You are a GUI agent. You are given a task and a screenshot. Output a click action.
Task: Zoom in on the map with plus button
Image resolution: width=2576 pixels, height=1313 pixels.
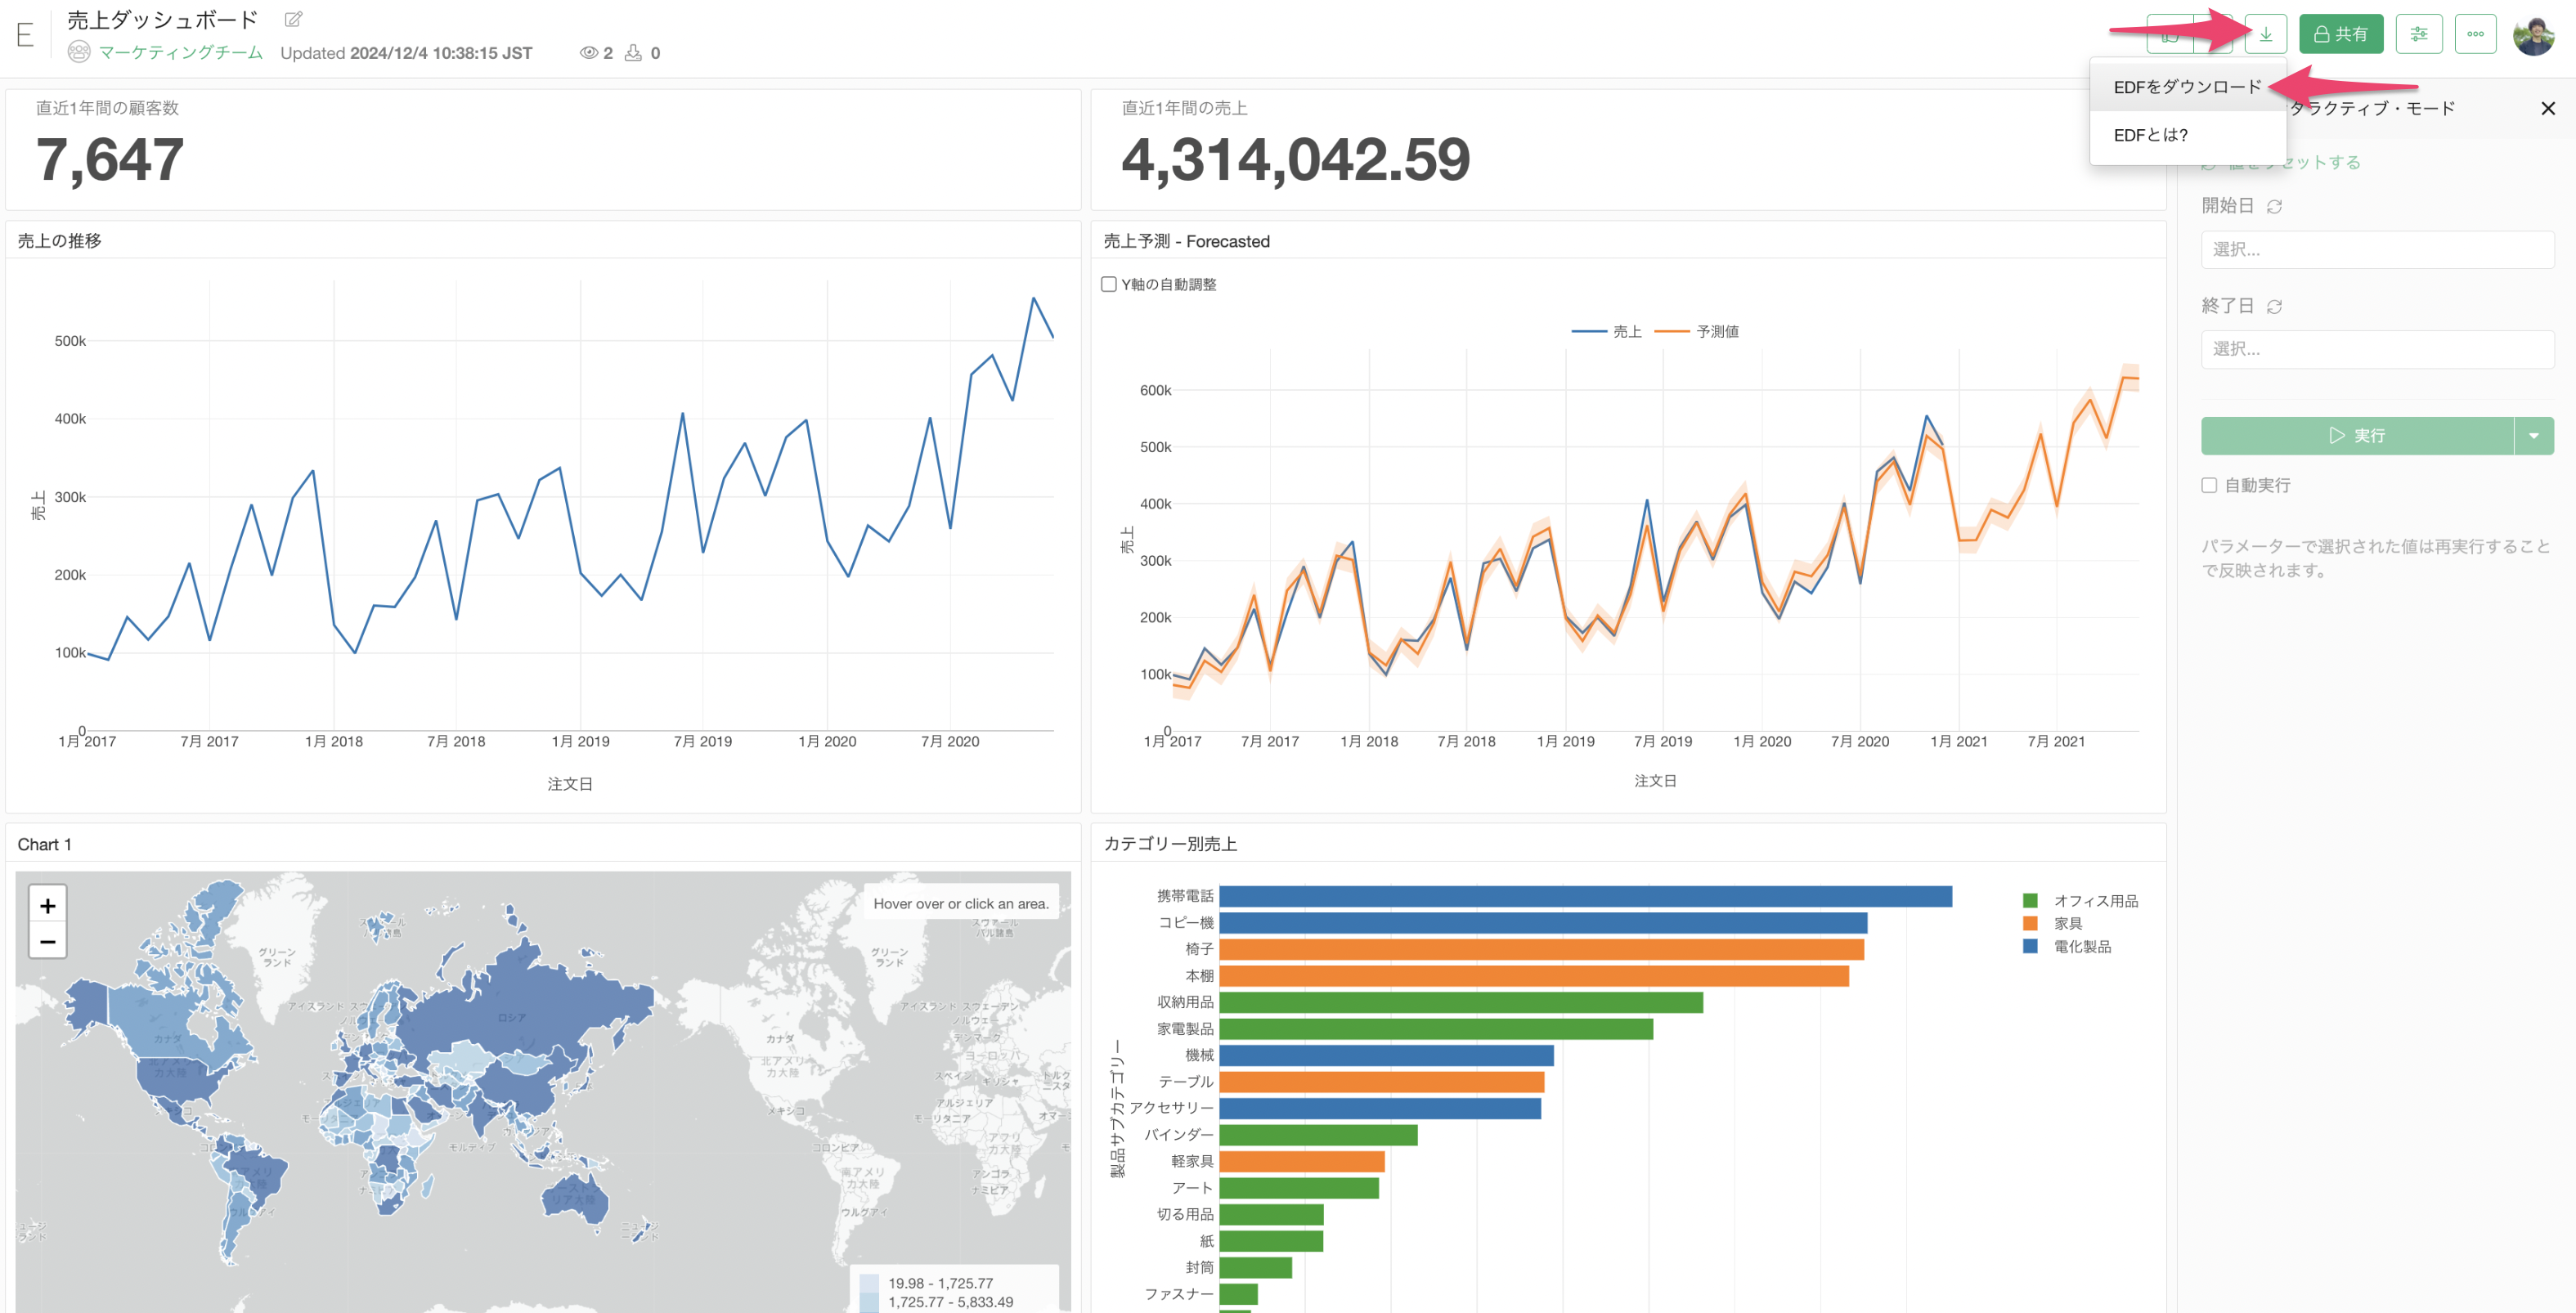coord(47,905)
